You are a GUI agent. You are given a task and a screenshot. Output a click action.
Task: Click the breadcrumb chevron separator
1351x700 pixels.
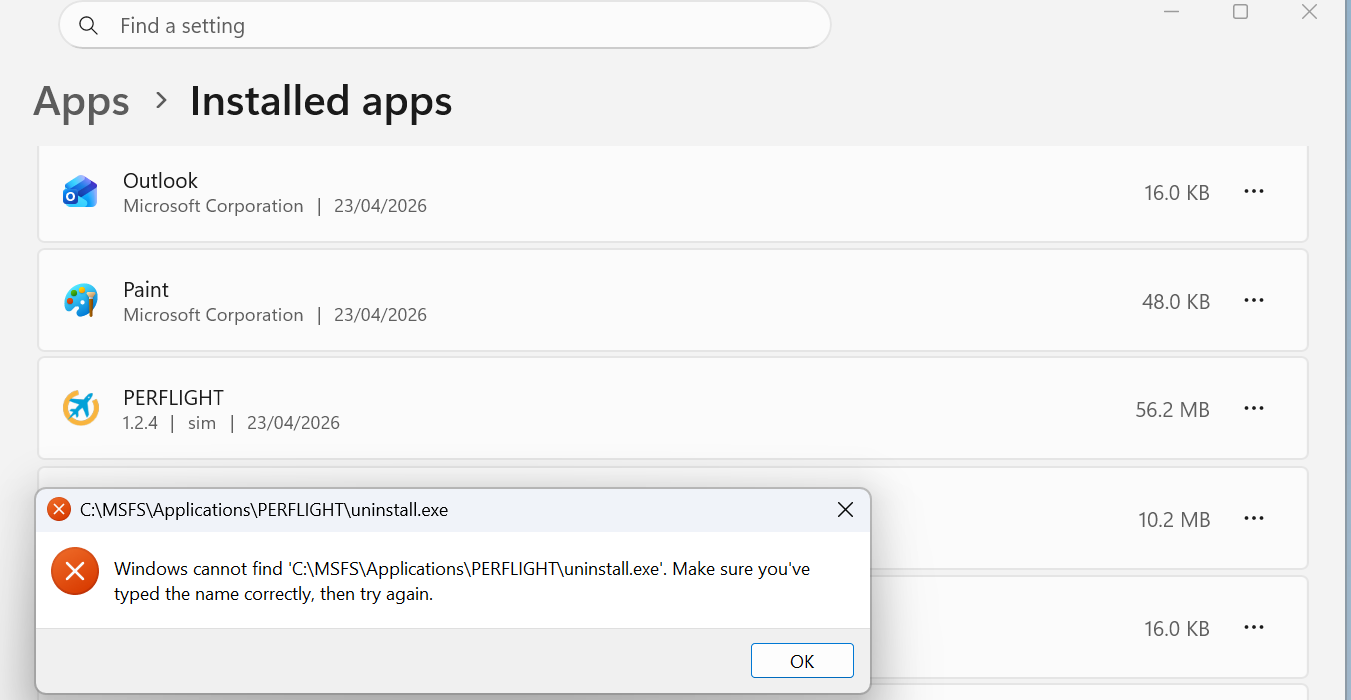tap(161, 101)
